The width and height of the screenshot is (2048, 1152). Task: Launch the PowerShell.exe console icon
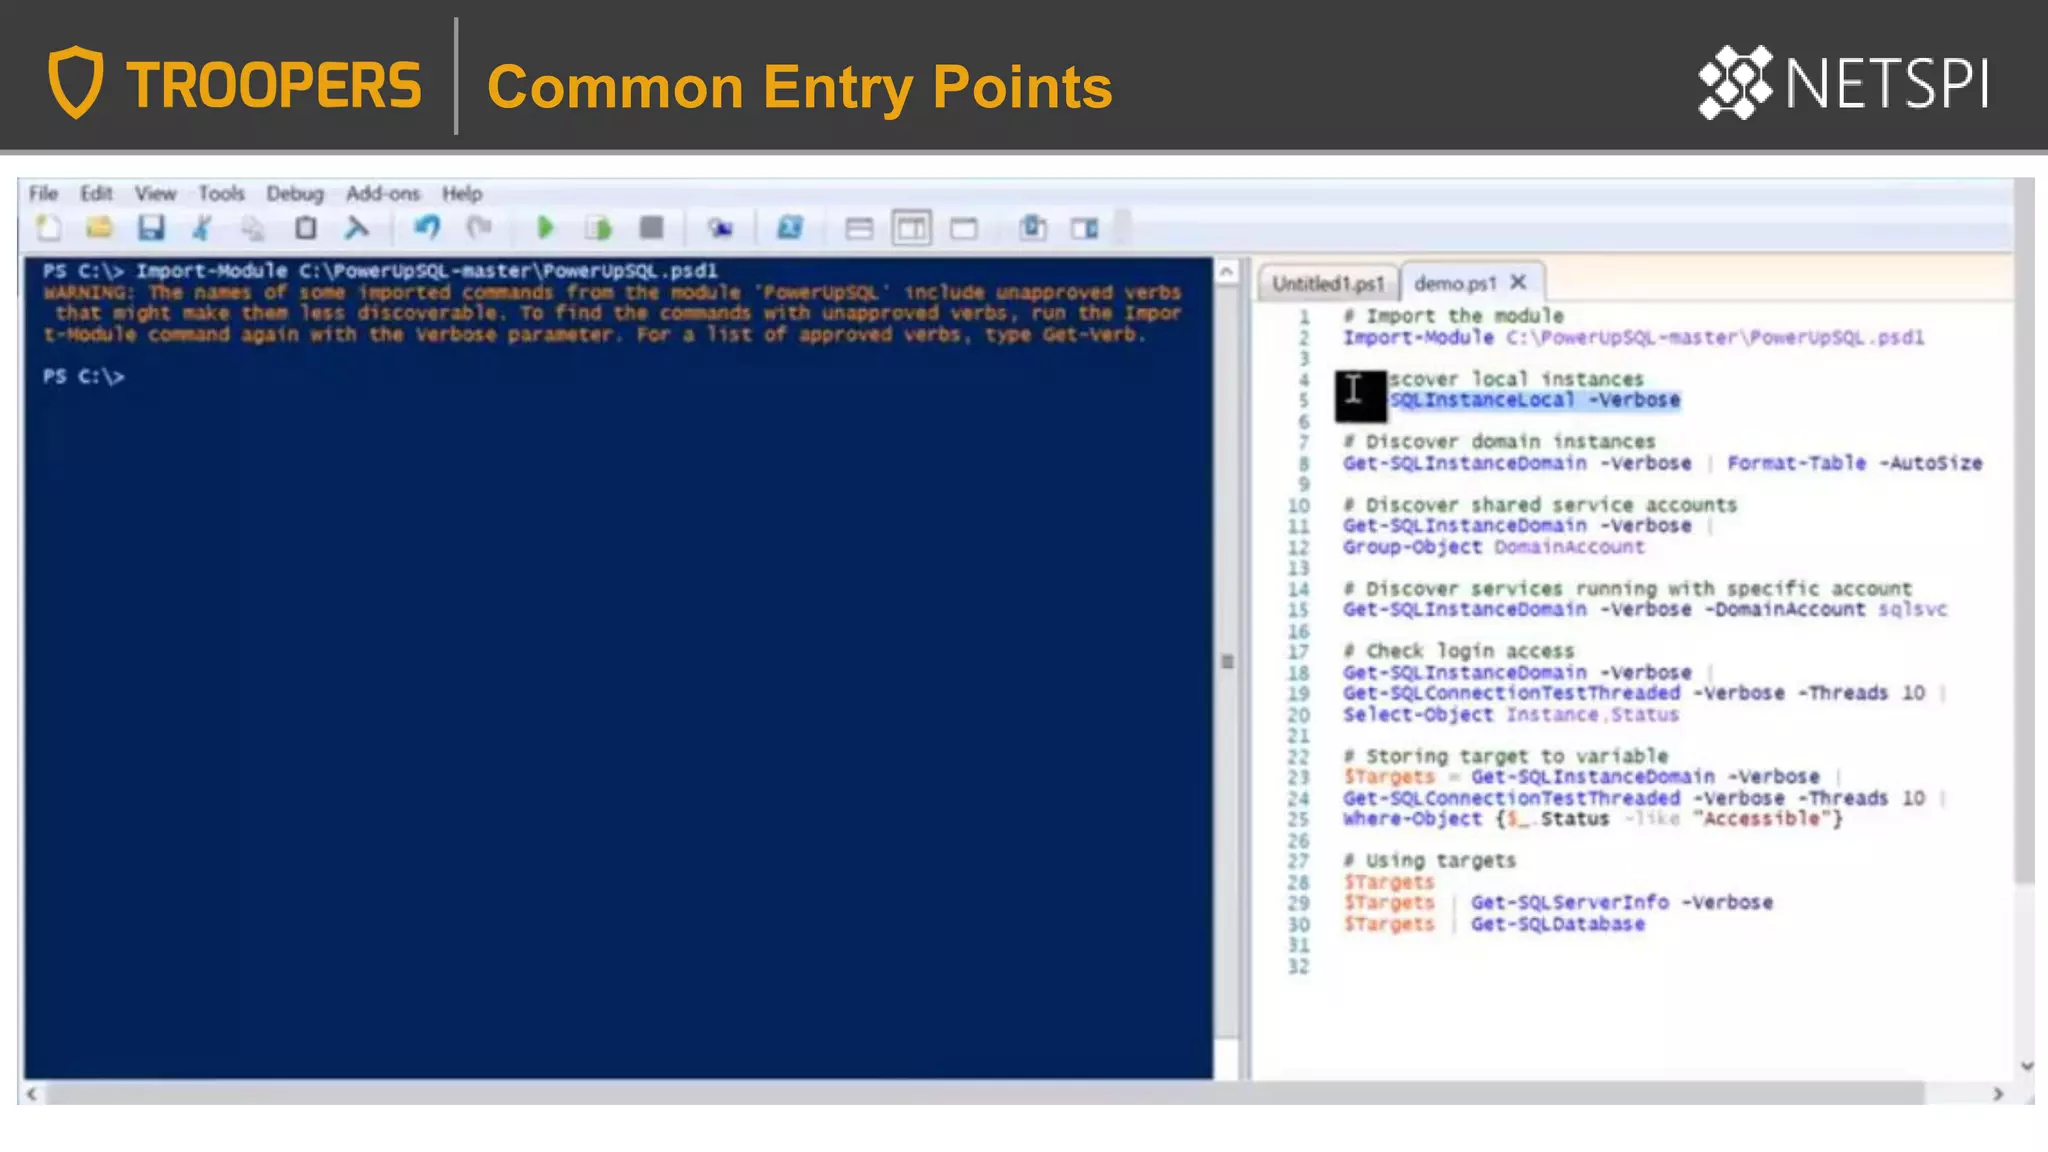click(790, 228)
